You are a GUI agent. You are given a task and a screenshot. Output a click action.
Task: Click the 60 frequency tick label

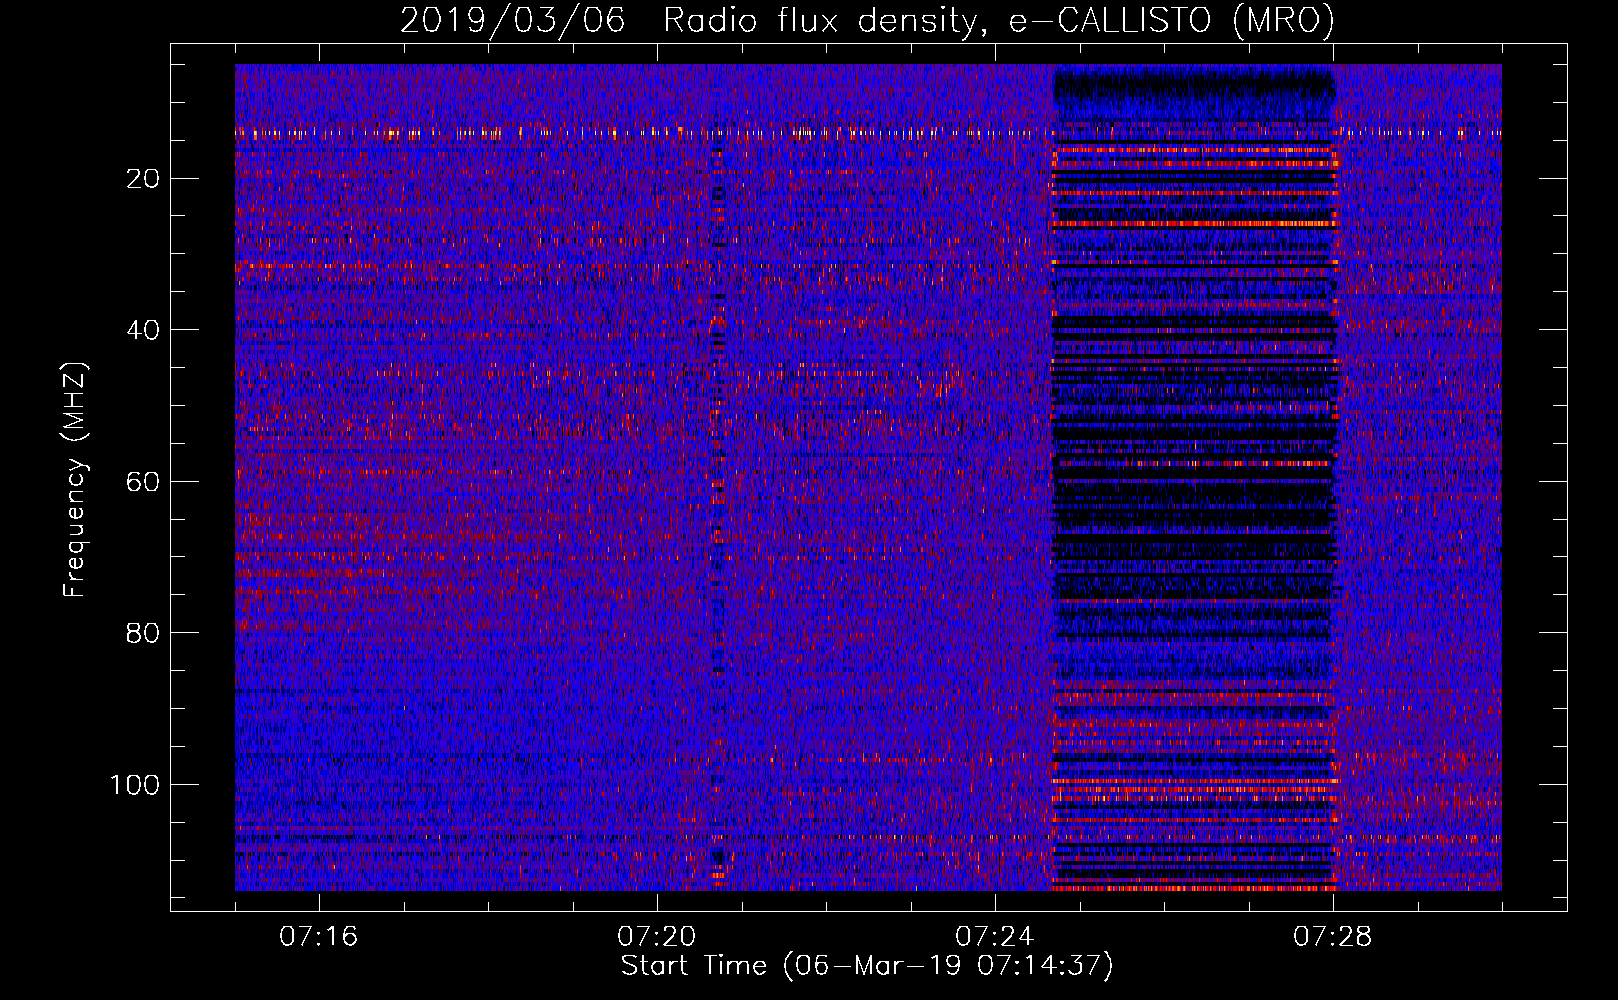point(144,482)
